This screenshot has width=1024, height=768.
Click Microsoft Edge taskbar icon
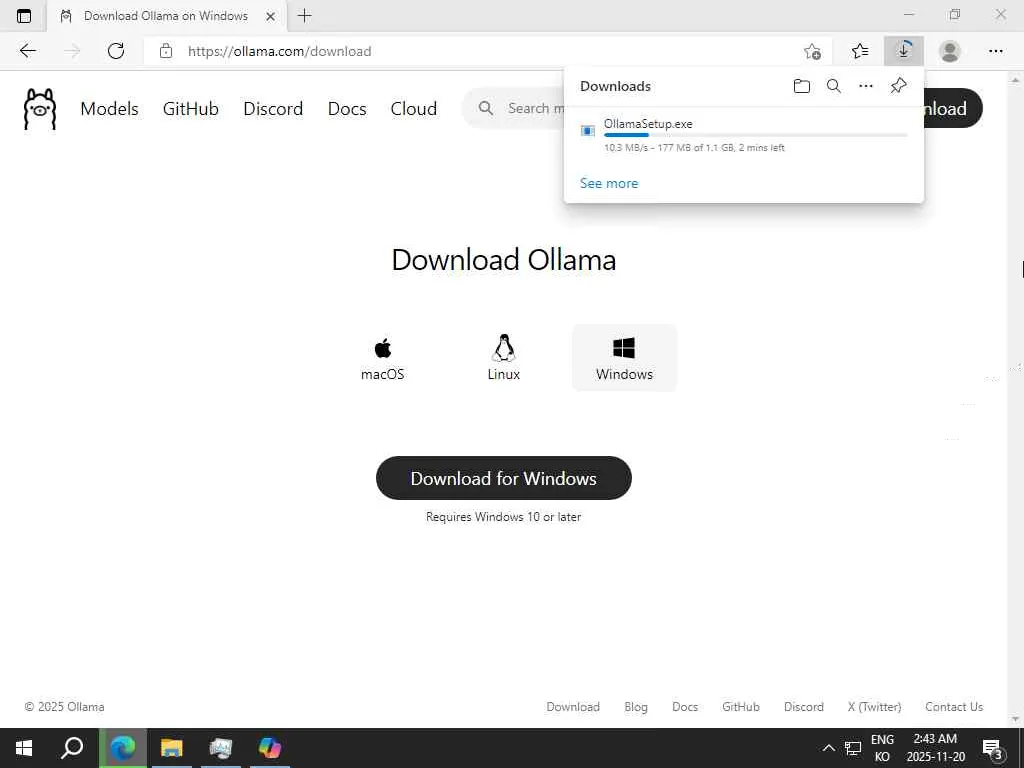[x=123, y=748]
